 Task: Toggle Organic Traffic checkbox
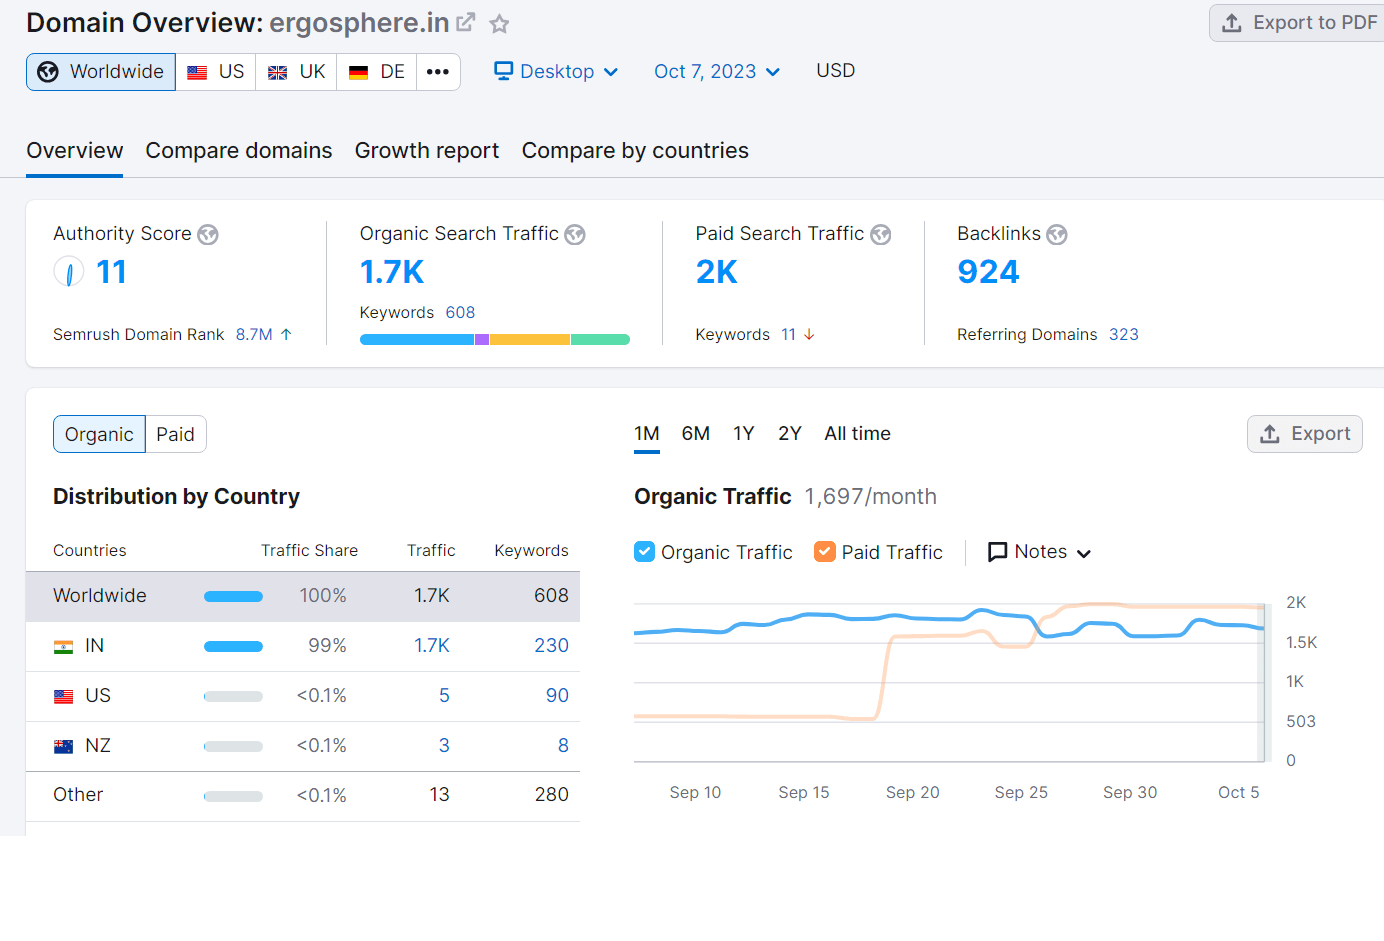pyautogui.click(x=645, y=552)
